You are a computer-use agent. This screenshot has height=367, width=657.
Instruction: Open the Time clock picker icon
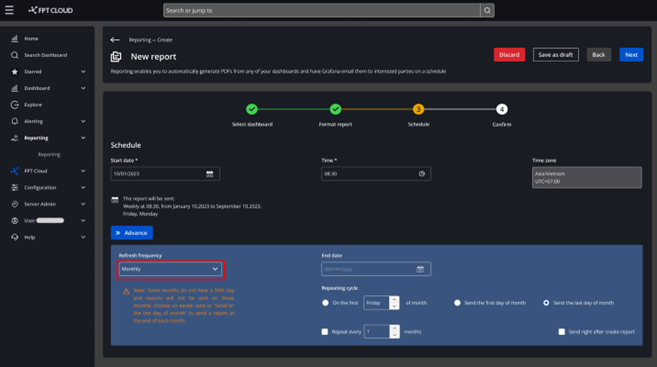click(x=422, y=174)
